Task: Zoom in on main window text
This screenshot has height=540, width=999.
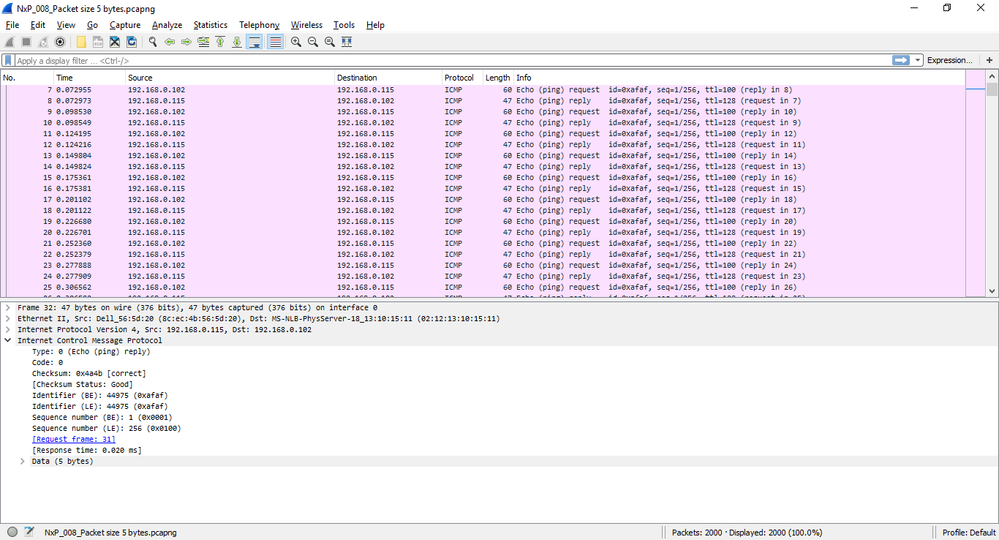Action: tap(296, 42)
